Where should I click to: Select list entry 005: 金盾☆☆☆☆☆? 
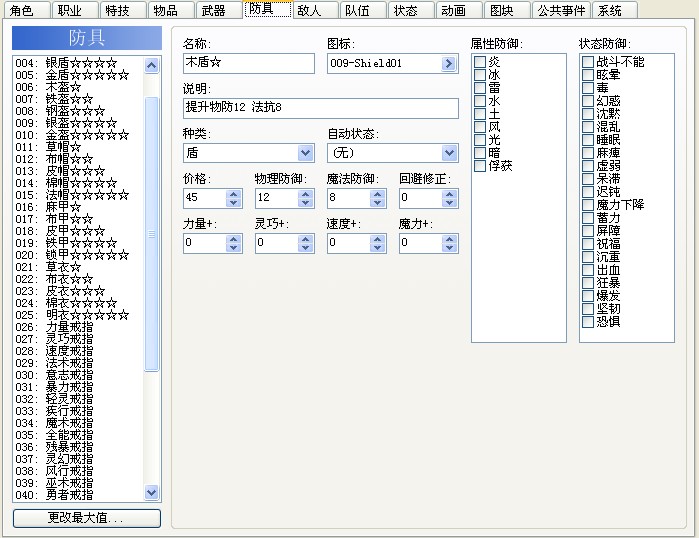(x=78, y=75)
